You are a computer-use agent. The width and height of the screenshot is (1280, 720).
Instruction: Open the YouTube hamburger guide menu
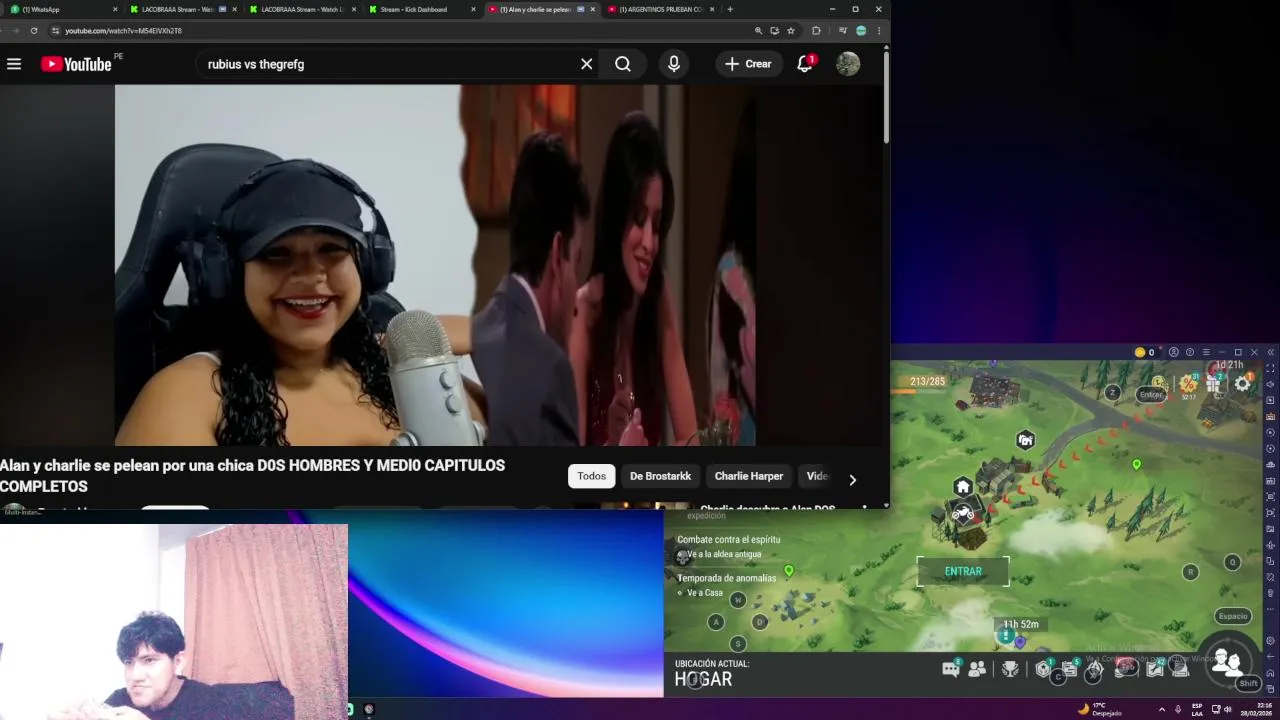14,64
